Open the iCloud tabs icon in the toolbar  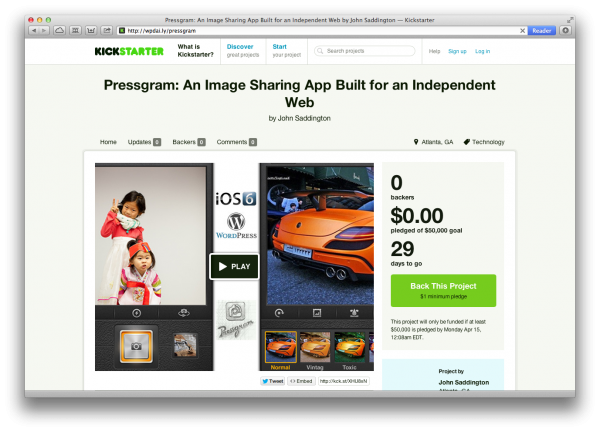pos(59,30)
